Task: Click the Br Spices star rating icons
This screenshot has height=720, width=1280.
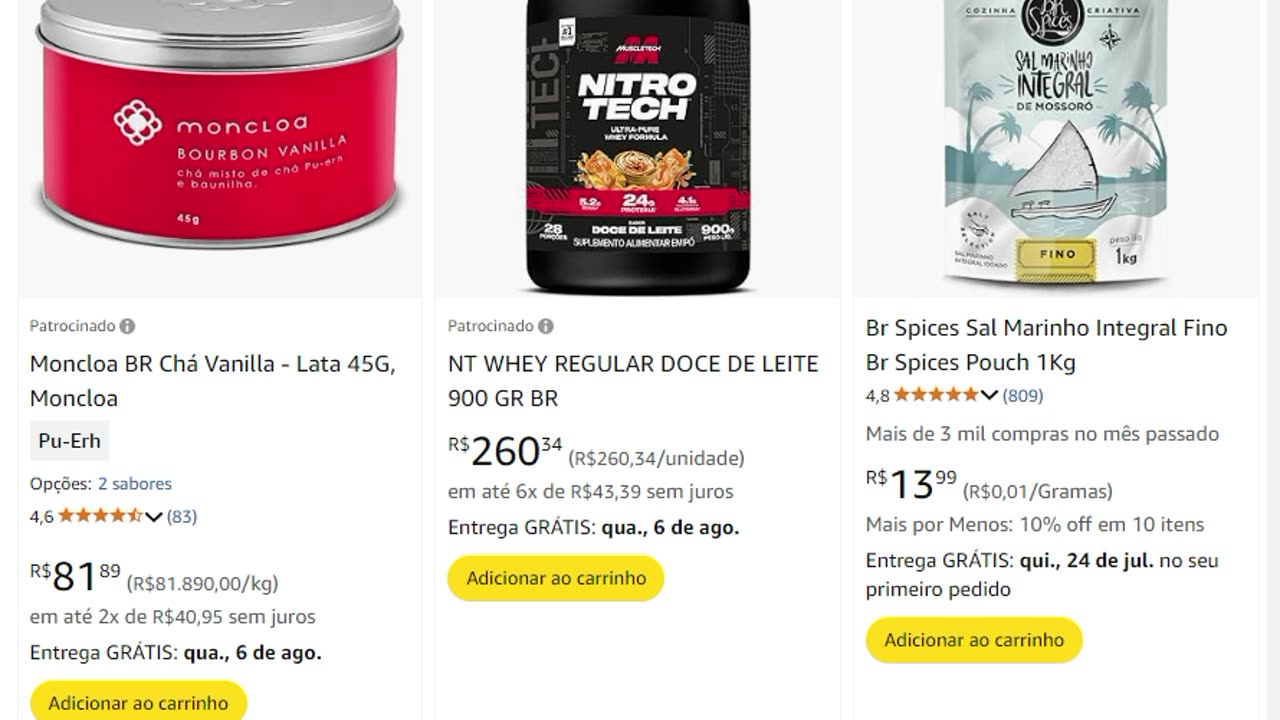Action: click(936, 395)
